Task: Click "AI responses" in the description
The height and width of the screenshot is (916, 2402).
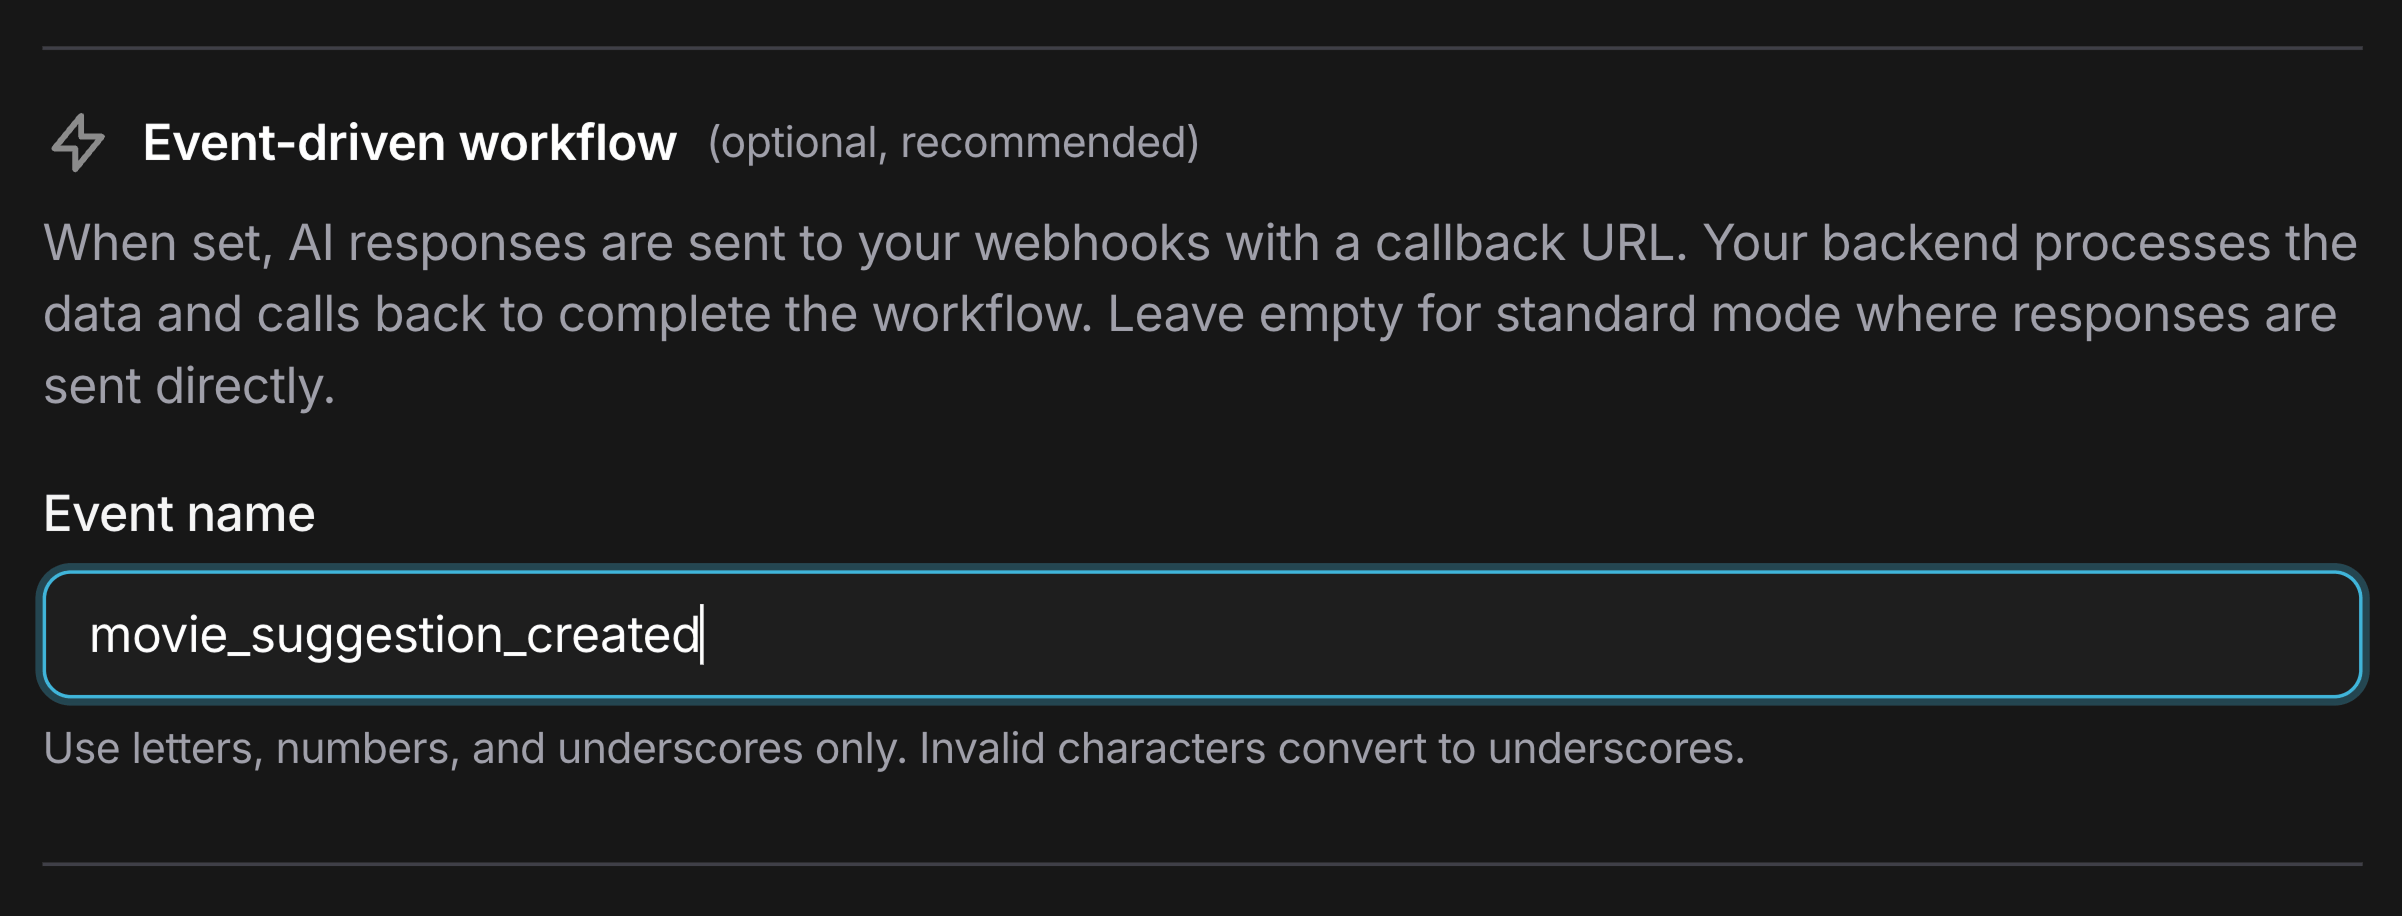Action: [437, 243]
